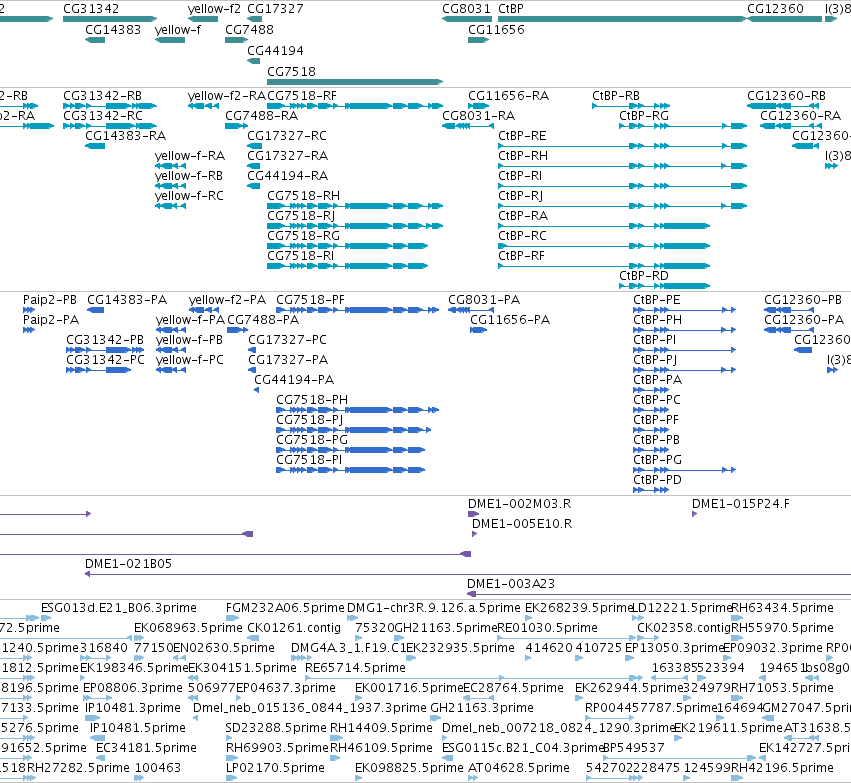This screenshot has width=851, height=783.
Task: Click the CtBP-RG transcript label
Action: (644, 116)
